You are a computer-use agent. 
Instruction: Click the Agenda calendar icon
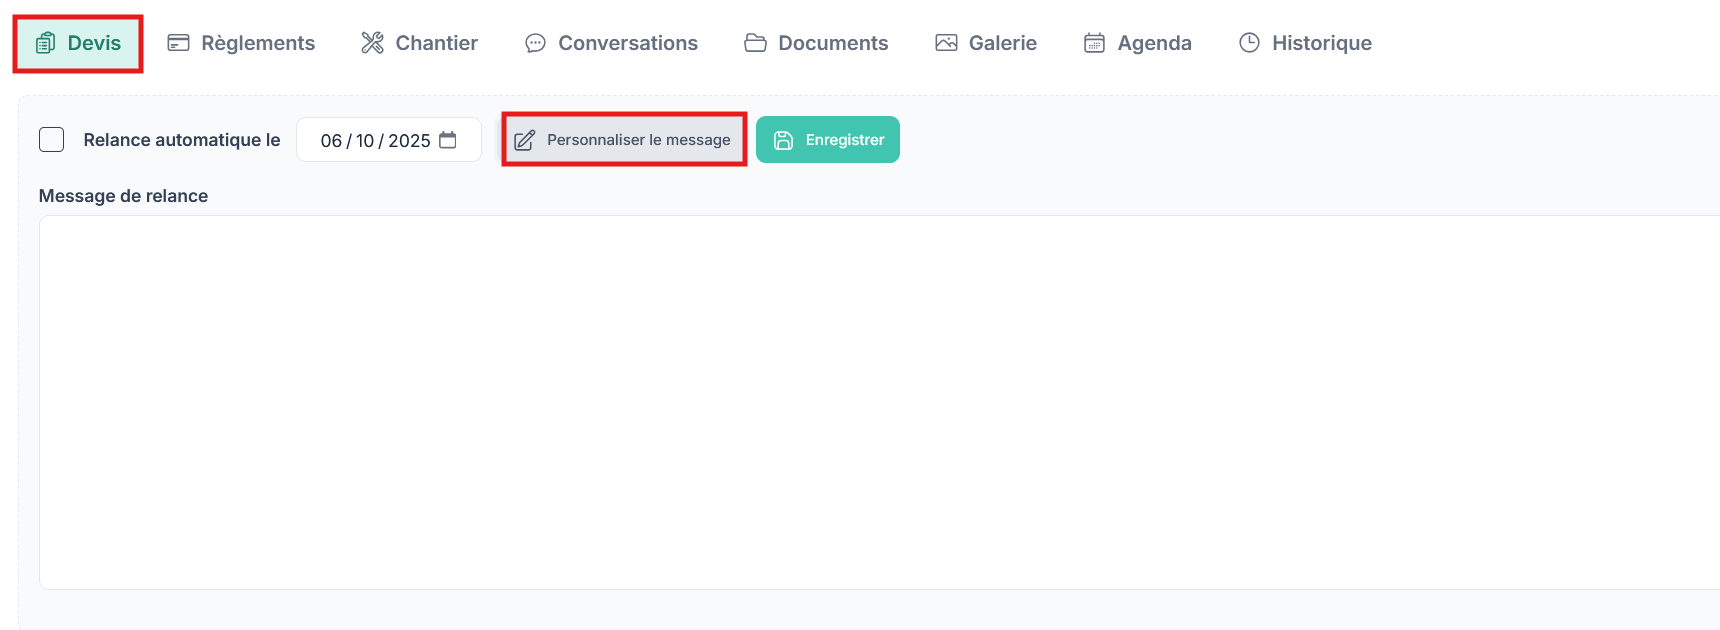[1094, 43]
